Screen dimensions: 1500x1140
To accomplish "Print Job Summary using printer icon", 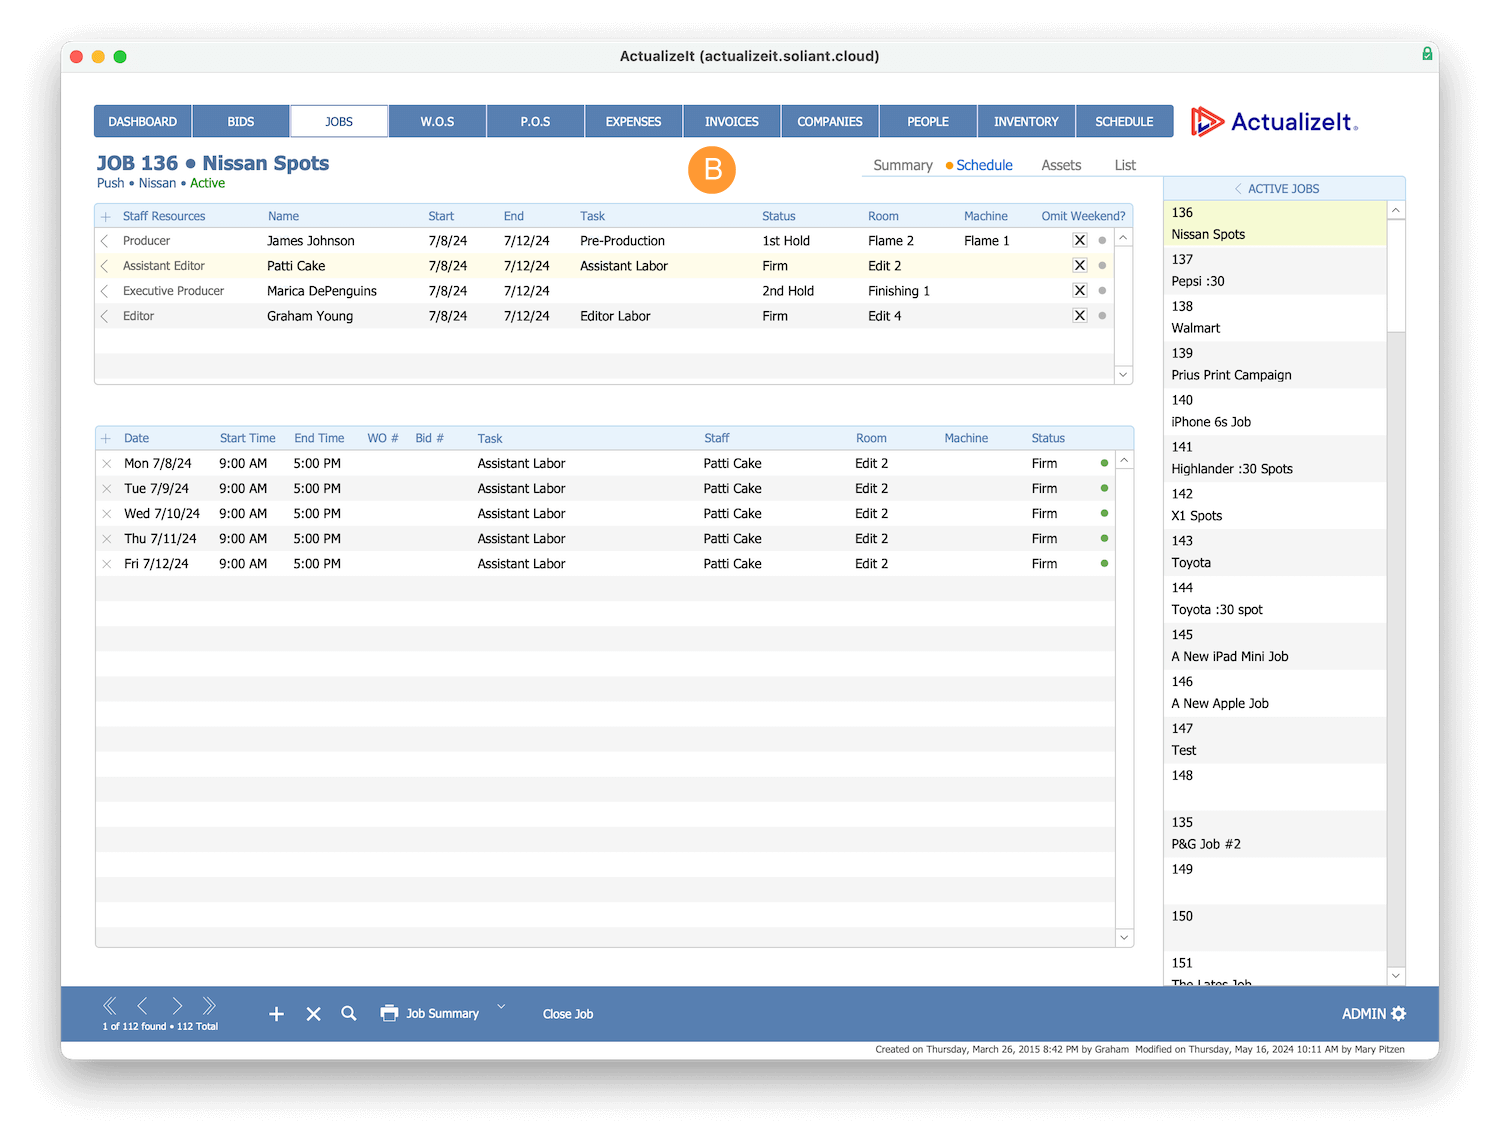I will coord(389,1013).
